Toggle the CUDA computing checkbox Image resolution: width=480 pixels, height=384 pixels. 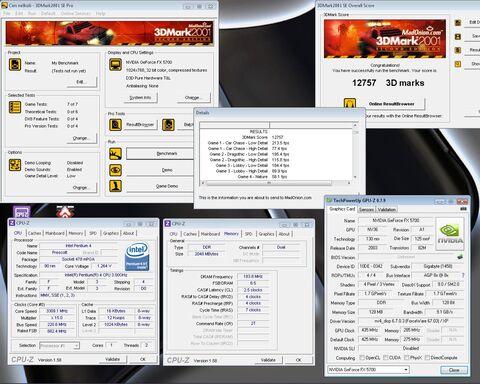pos(386,358)
